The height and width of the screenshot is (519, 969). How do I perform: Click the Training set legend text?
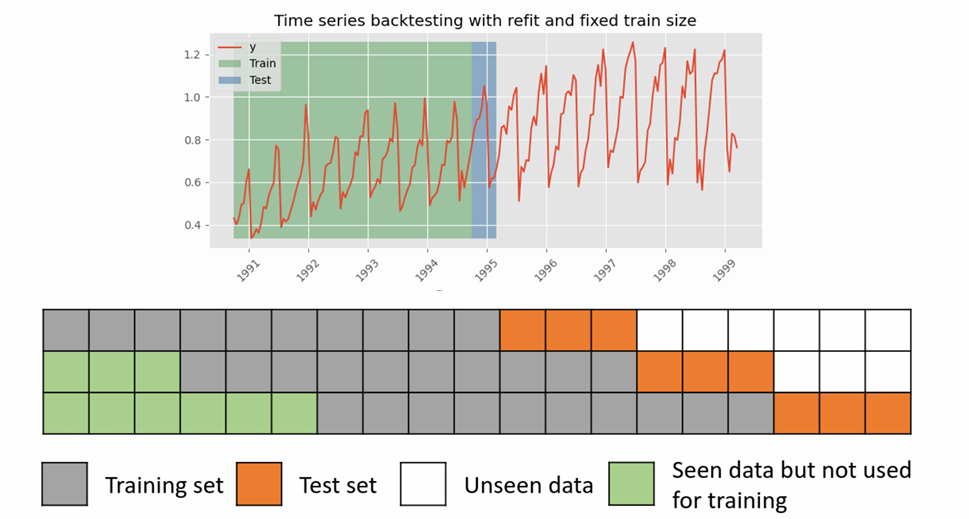[164, 485]
